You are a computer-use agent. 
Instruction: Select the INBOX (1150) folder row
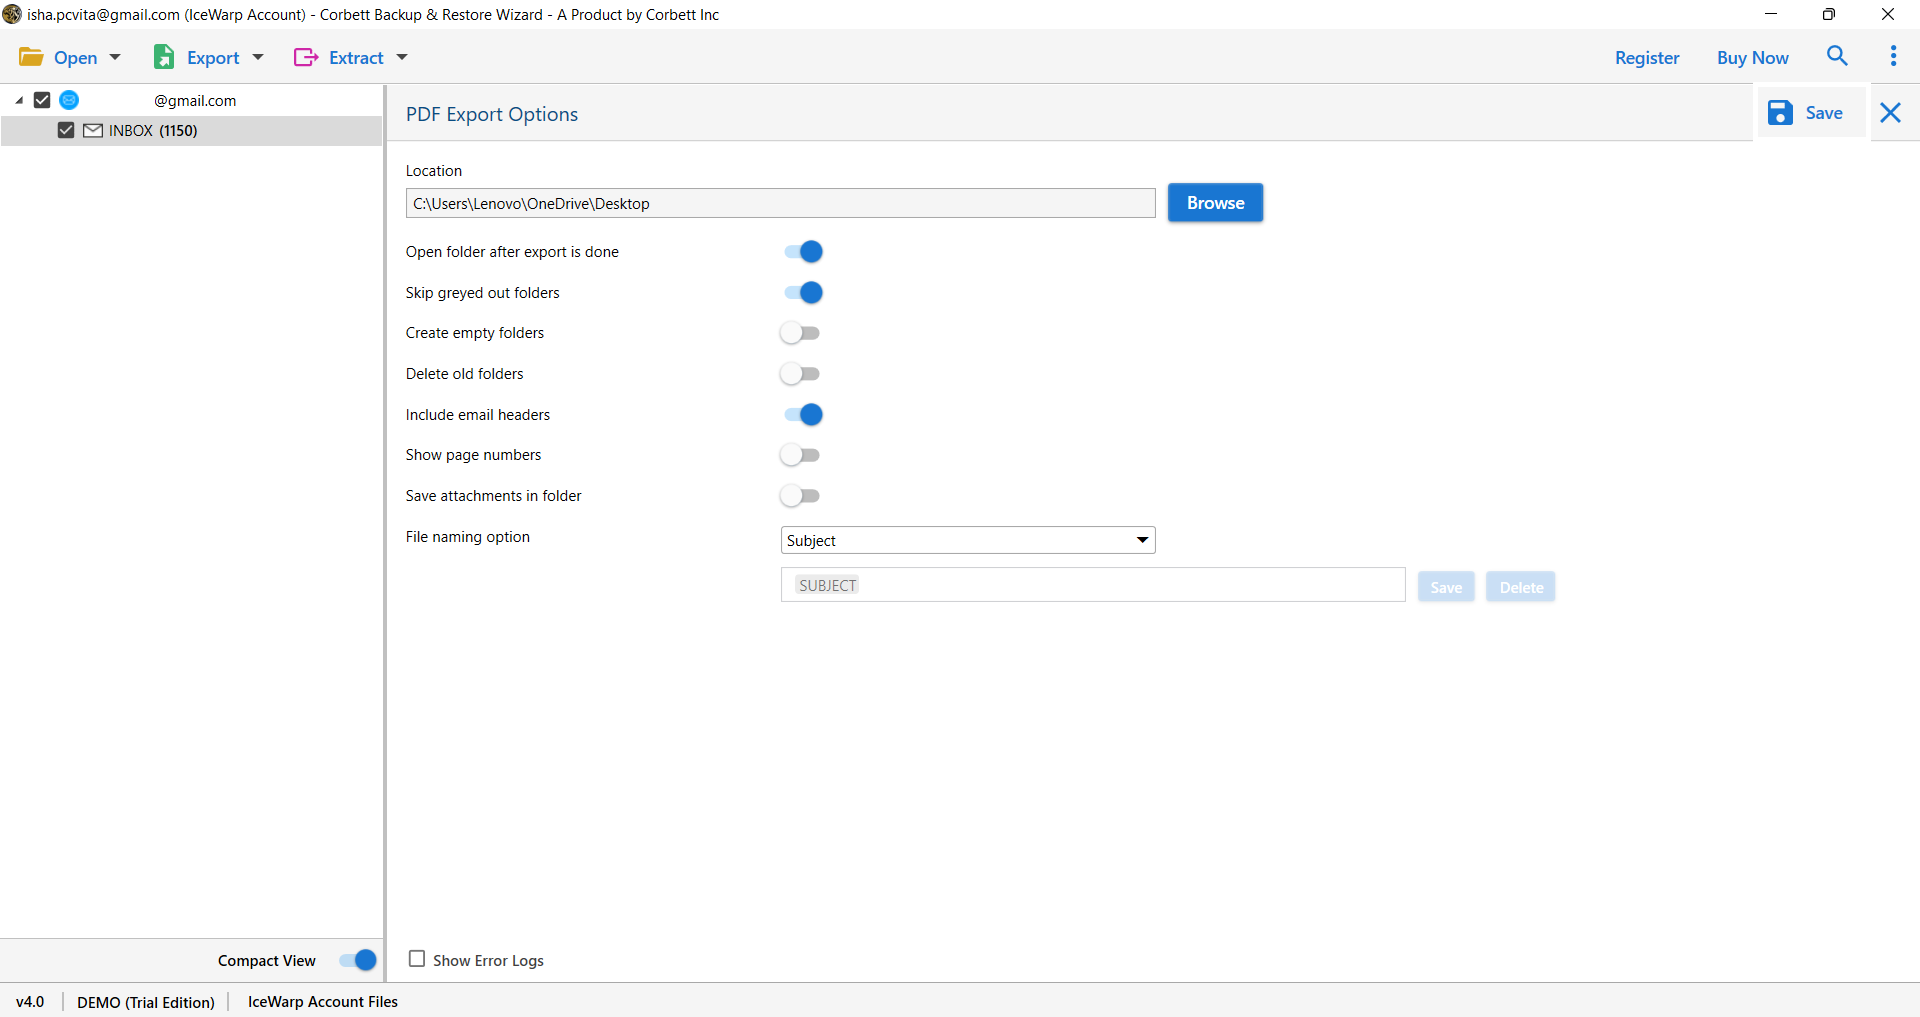coord(191,131)
